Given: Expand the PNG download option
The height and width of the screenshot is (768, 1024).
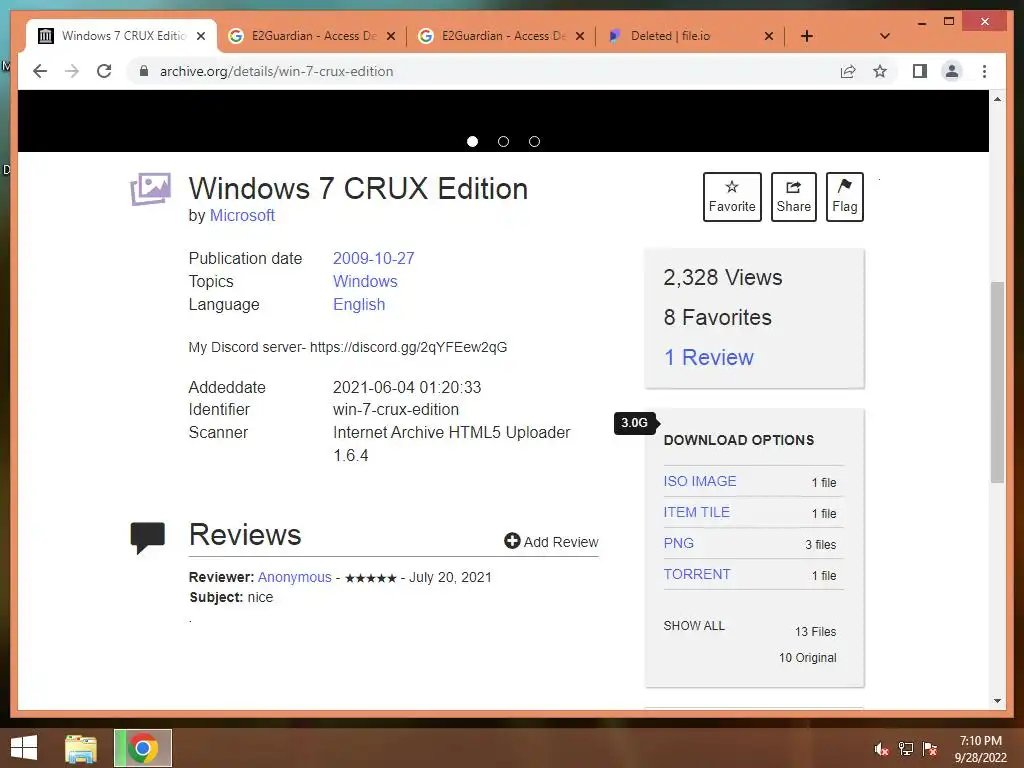Looking at the screenshot, I should (x=679, y=543).
